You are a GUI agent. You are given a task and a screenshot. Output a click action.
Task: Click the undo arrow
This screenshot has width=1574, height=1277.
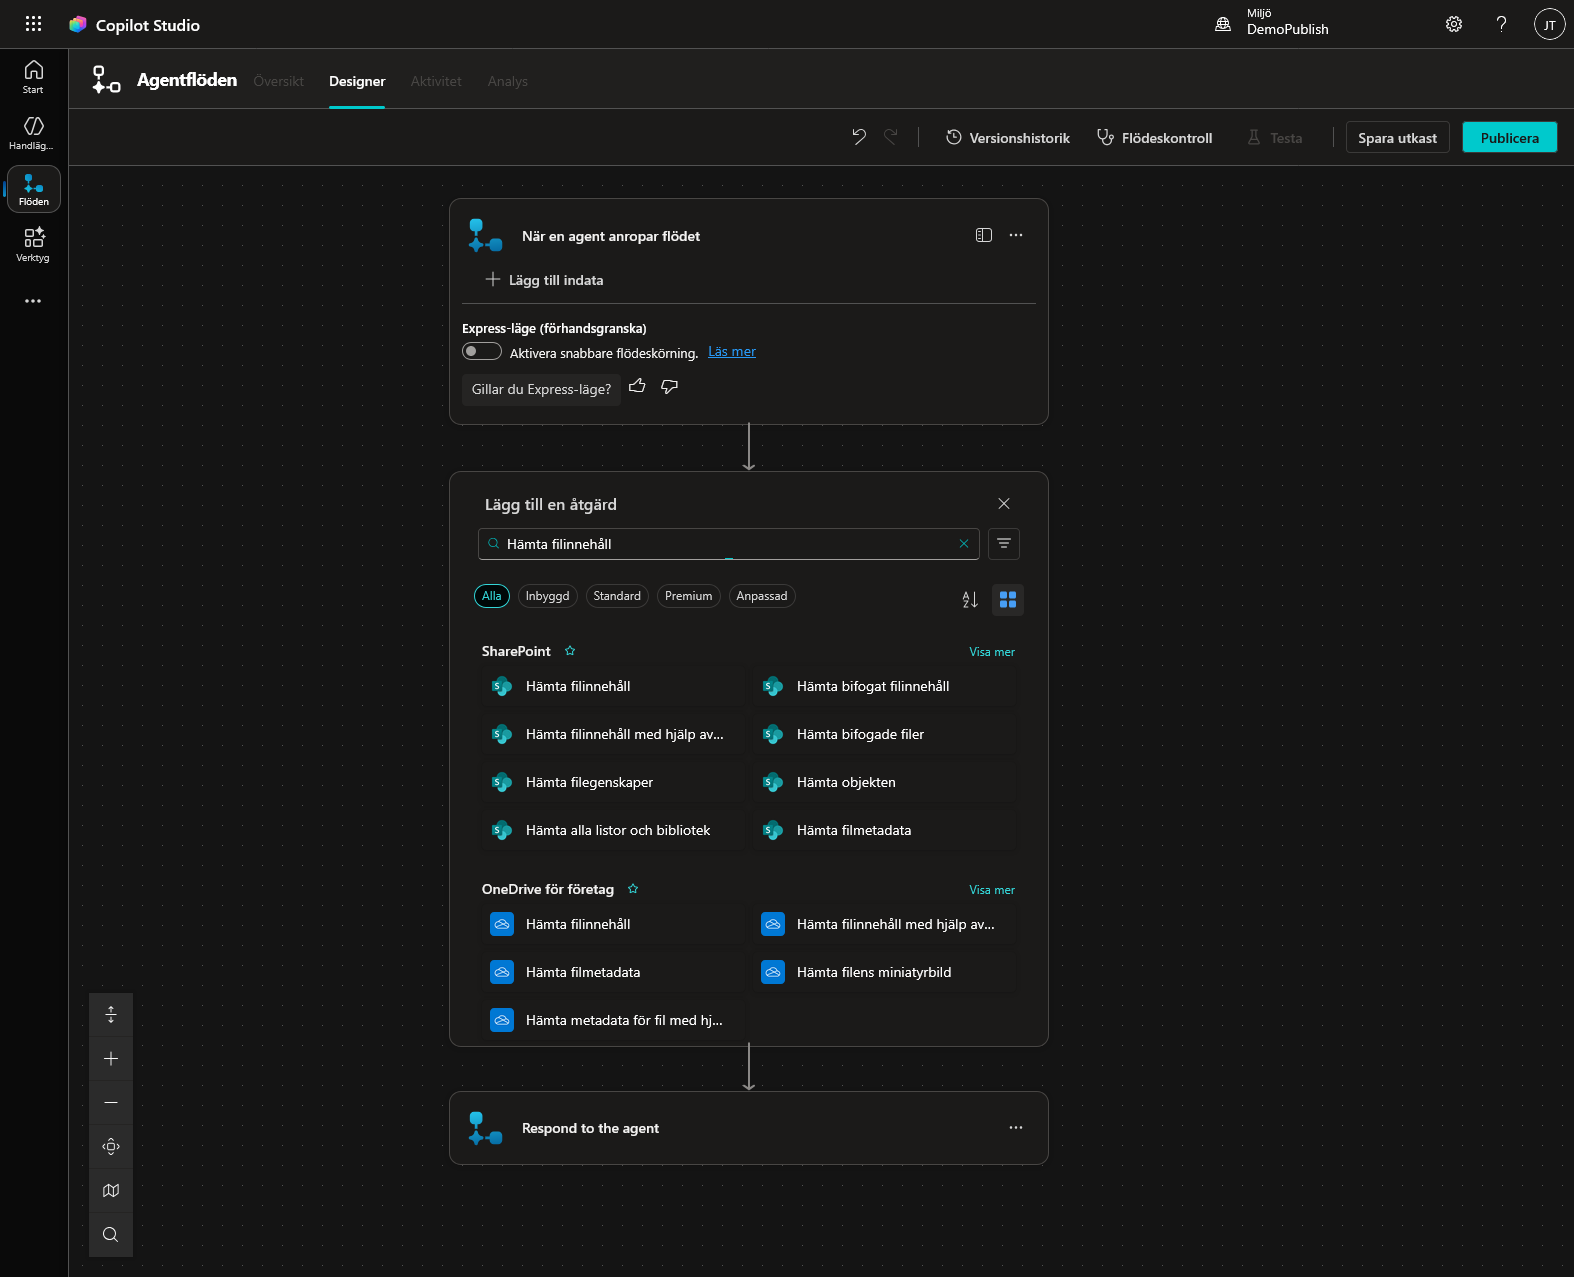[859, 137]
